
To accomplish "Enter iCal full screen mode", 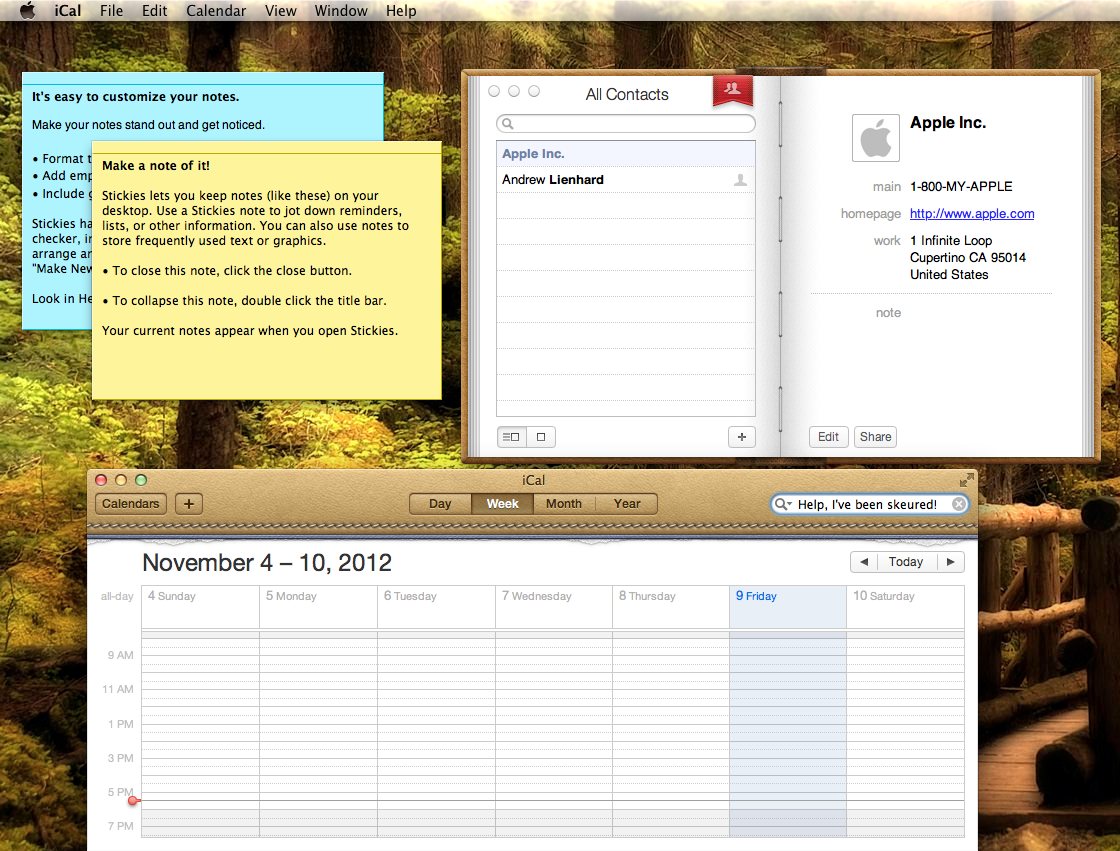I will coord(966,479).
